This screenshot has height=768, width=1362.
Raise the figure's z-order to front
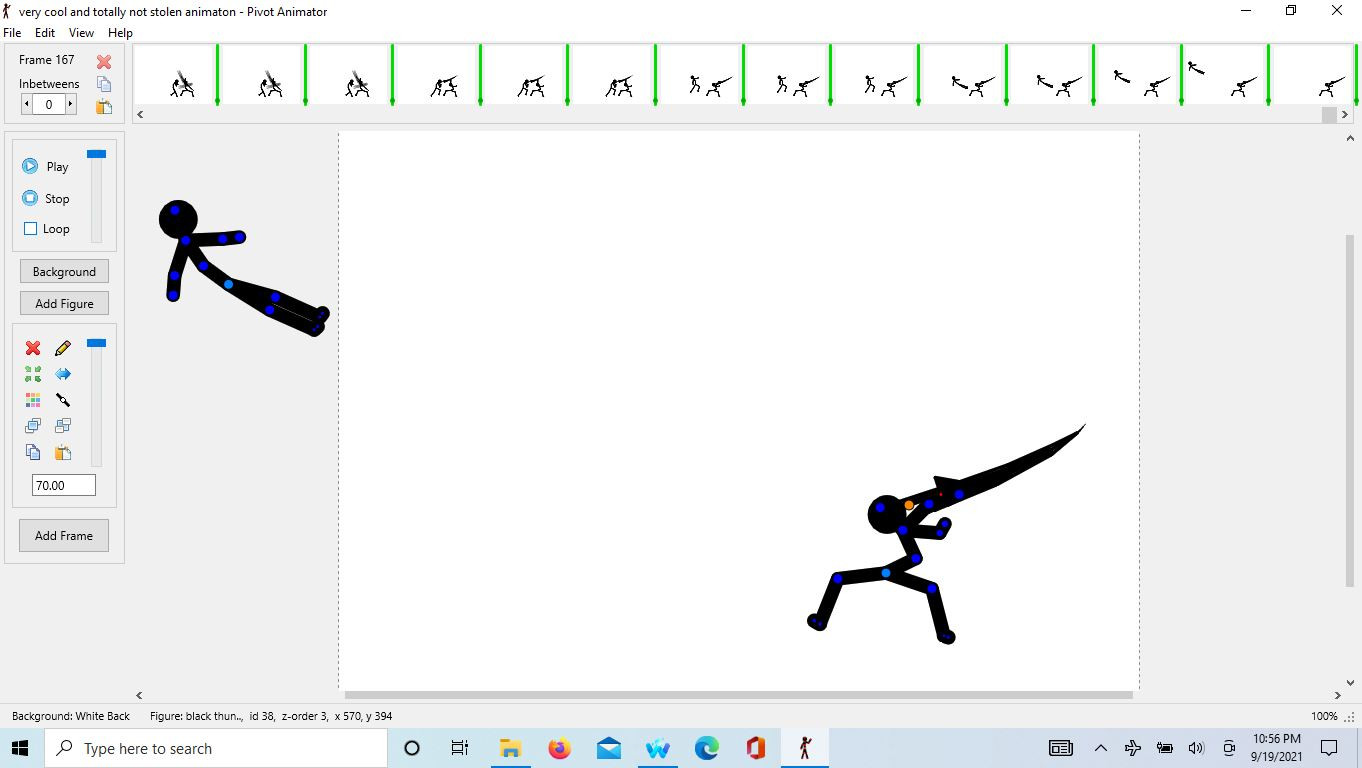(33, 425)
